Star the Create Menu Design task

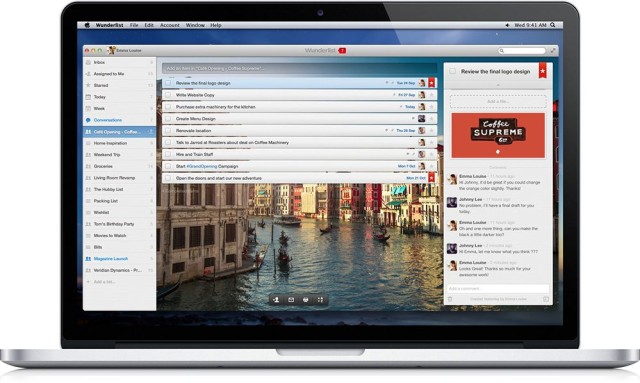(431, 118)
